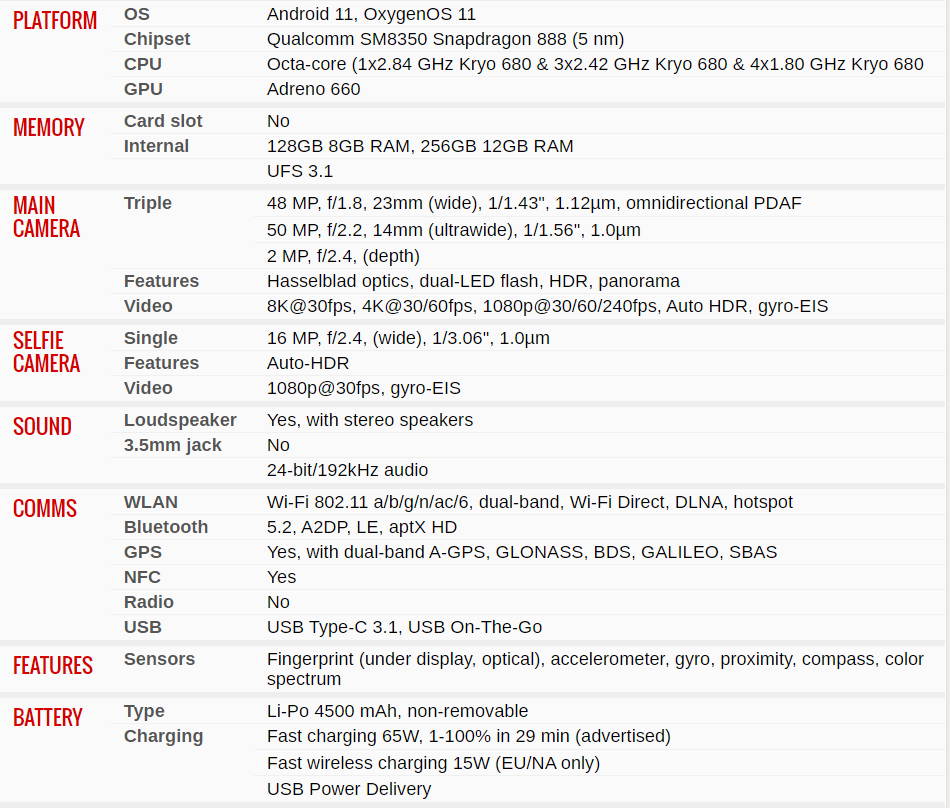Open the USB label link

pos(143,627)
